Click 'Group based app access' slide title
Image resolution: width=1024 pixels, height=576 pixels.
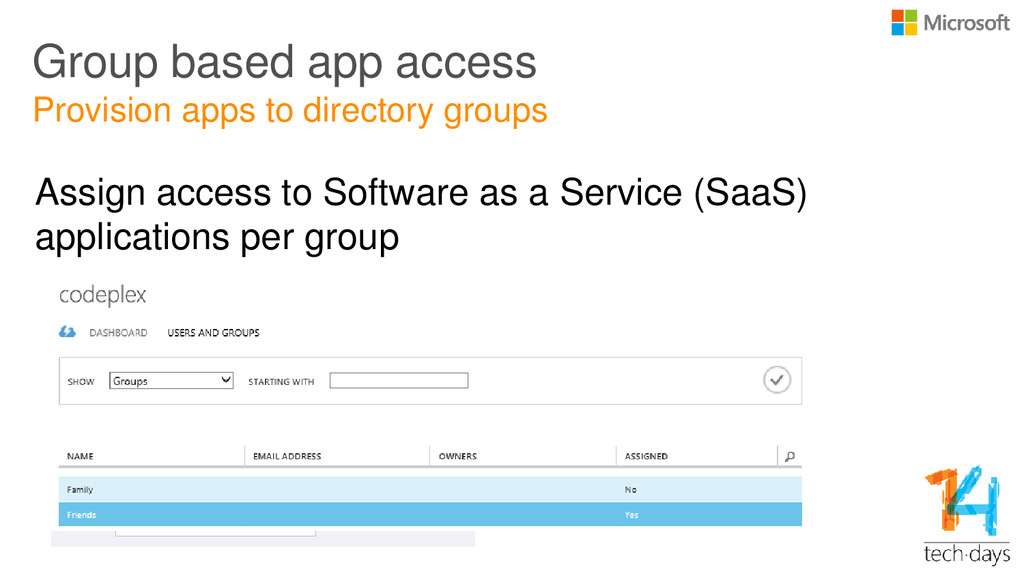click(x=285, y=63)
